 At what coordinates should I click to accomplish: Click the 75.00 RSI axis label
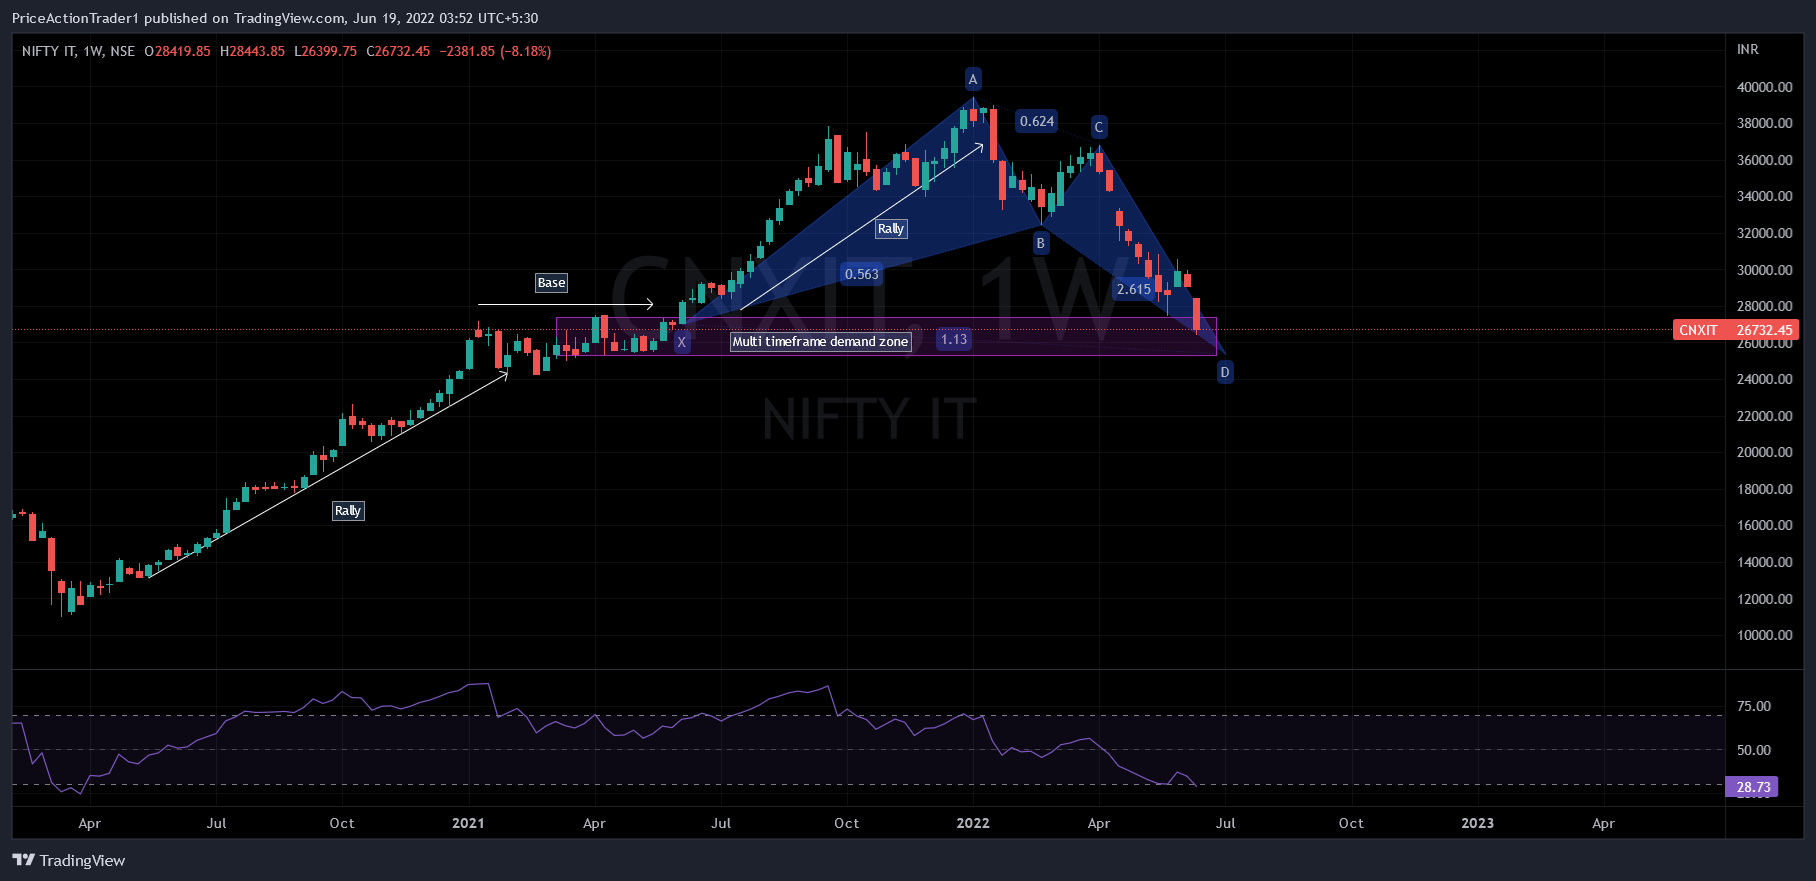pos(1754,706)
